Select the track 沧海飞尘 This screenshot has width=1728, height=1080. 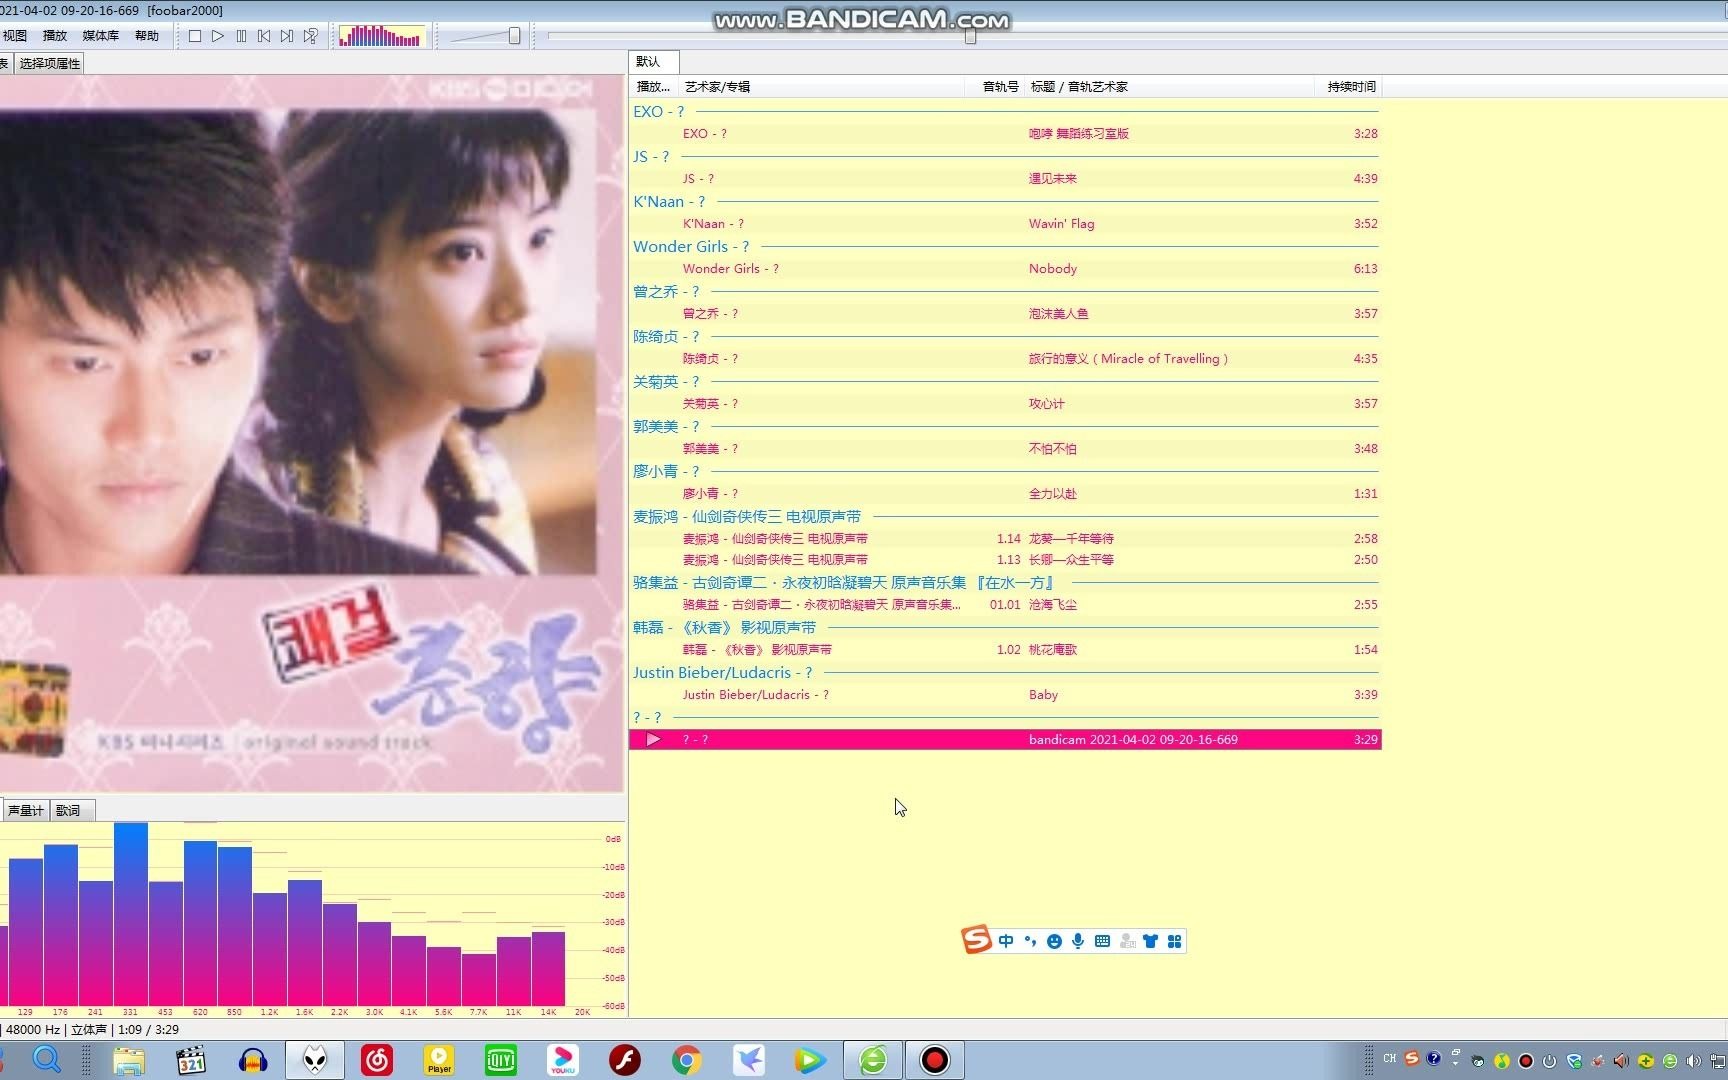point(1005,605)
